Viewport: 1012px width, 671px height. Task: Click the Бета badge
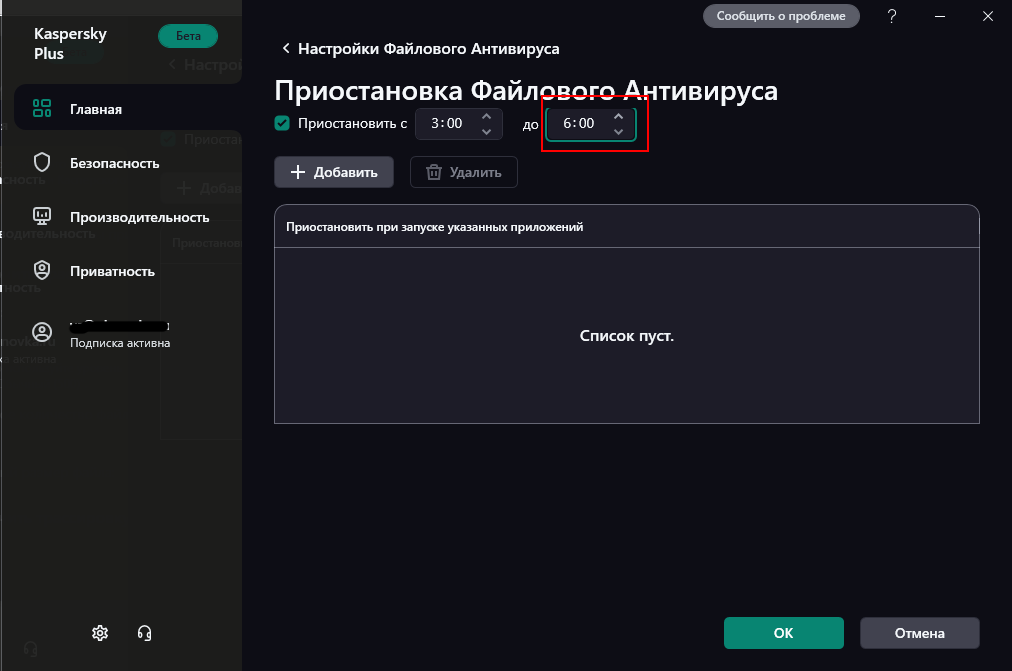(188, 36)
